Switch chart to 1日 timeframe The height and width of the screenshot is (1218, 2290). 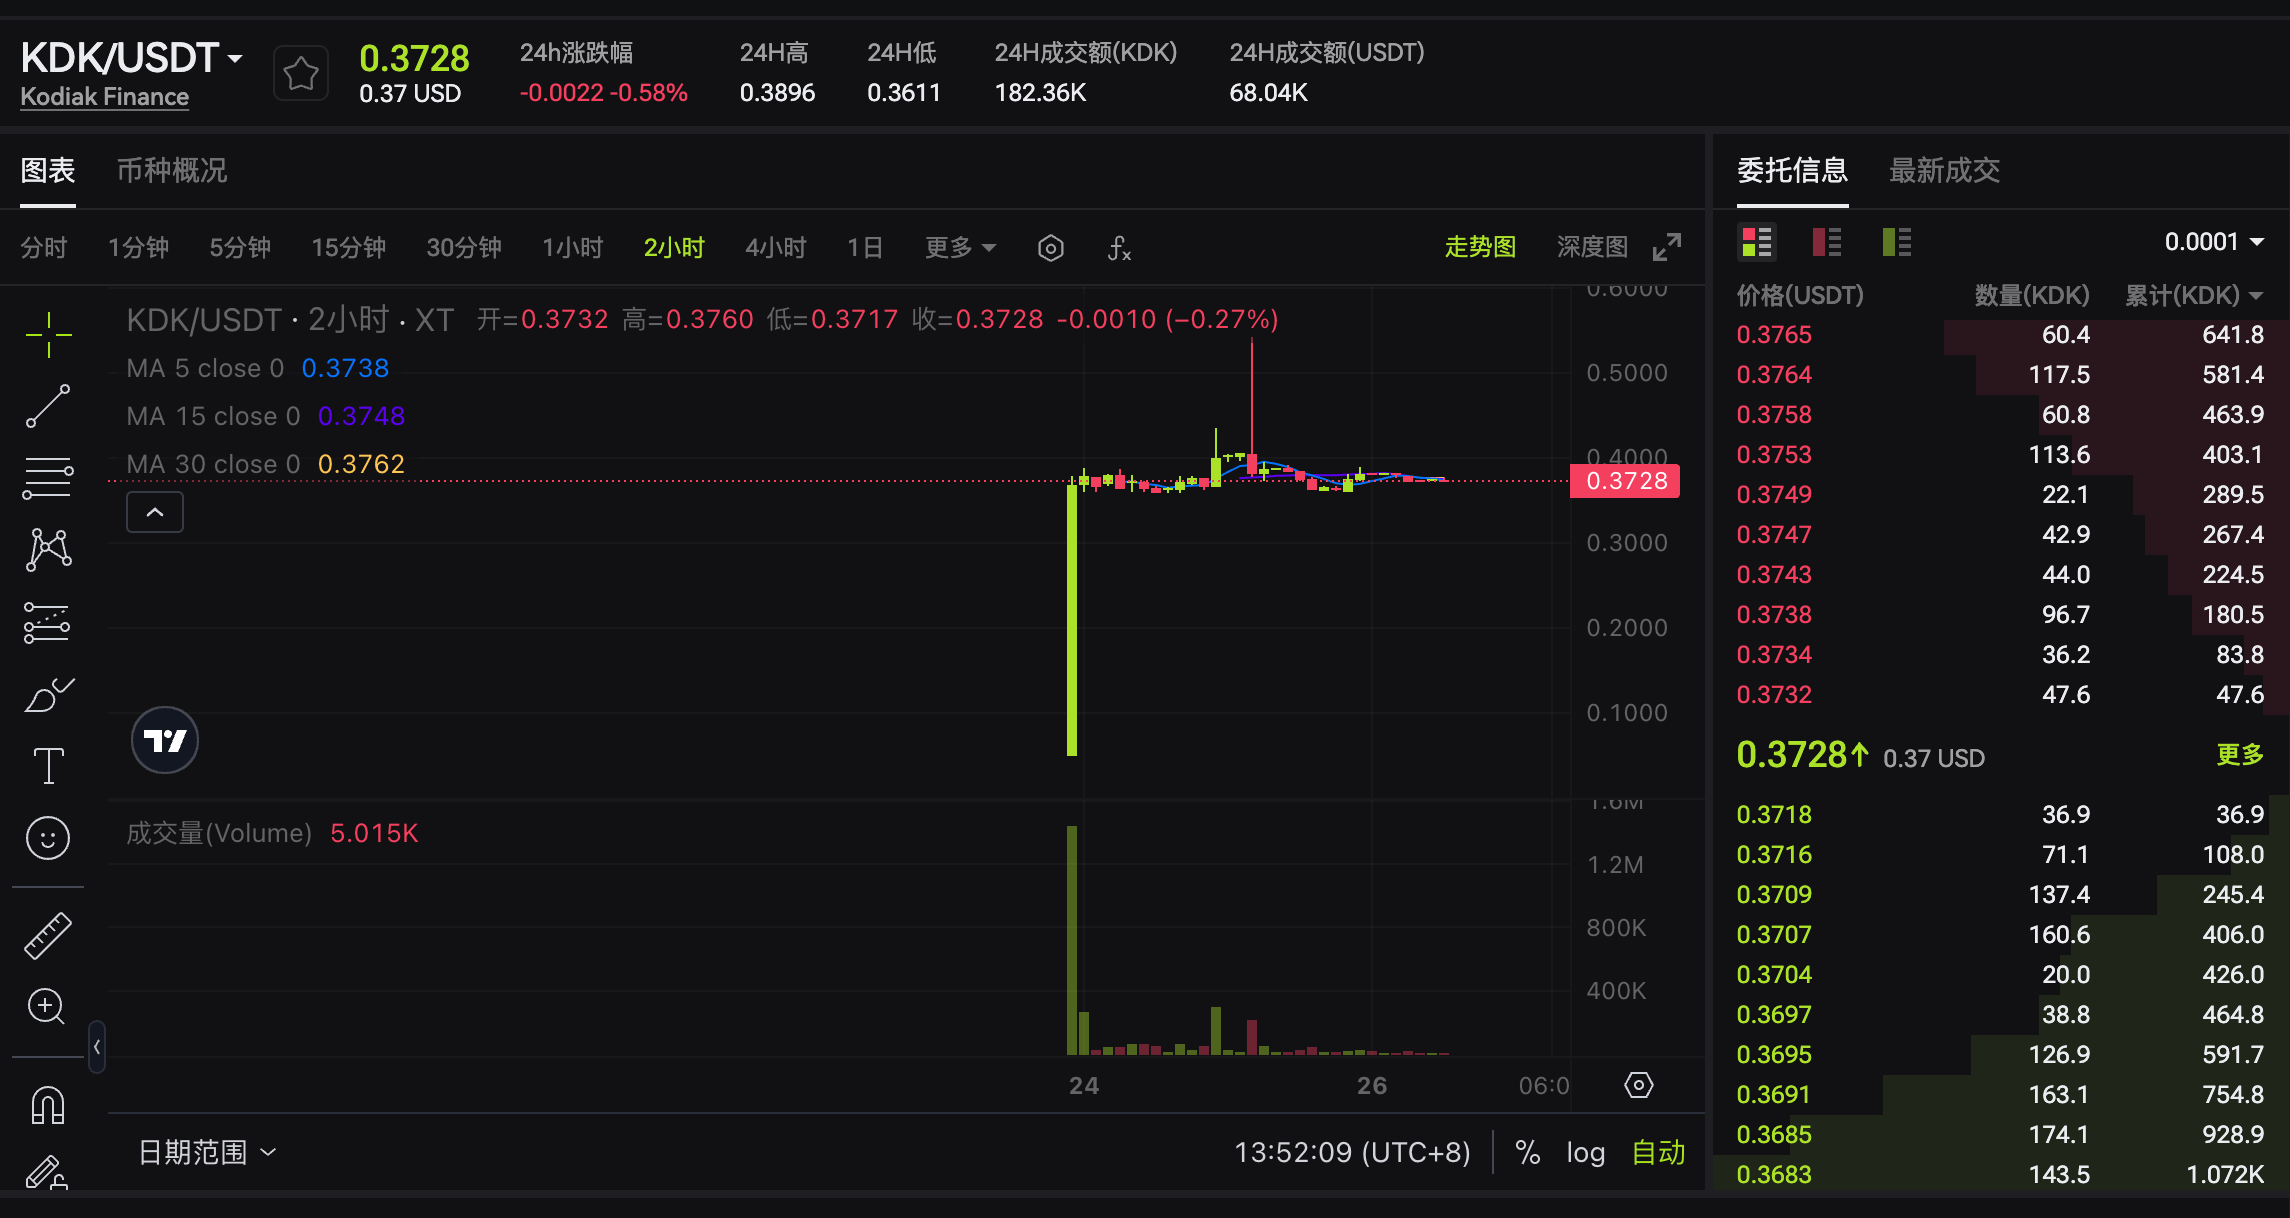coord(864,247)
